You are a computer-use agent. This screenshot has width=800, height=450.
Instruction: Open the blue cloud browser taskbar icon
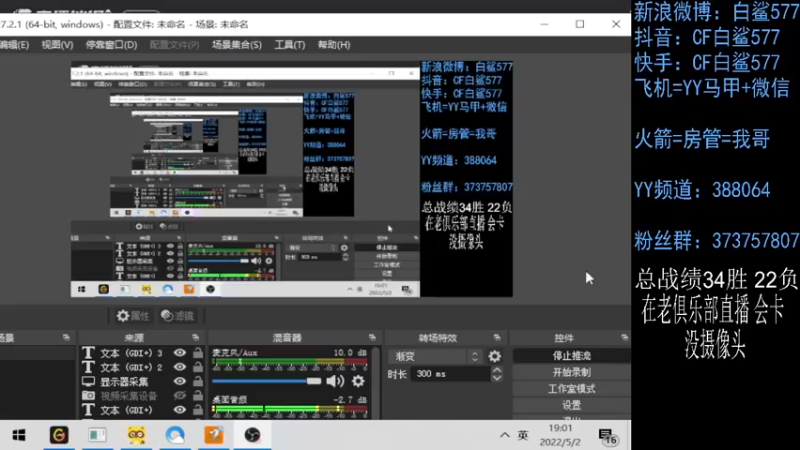click(x=175, y=435)
